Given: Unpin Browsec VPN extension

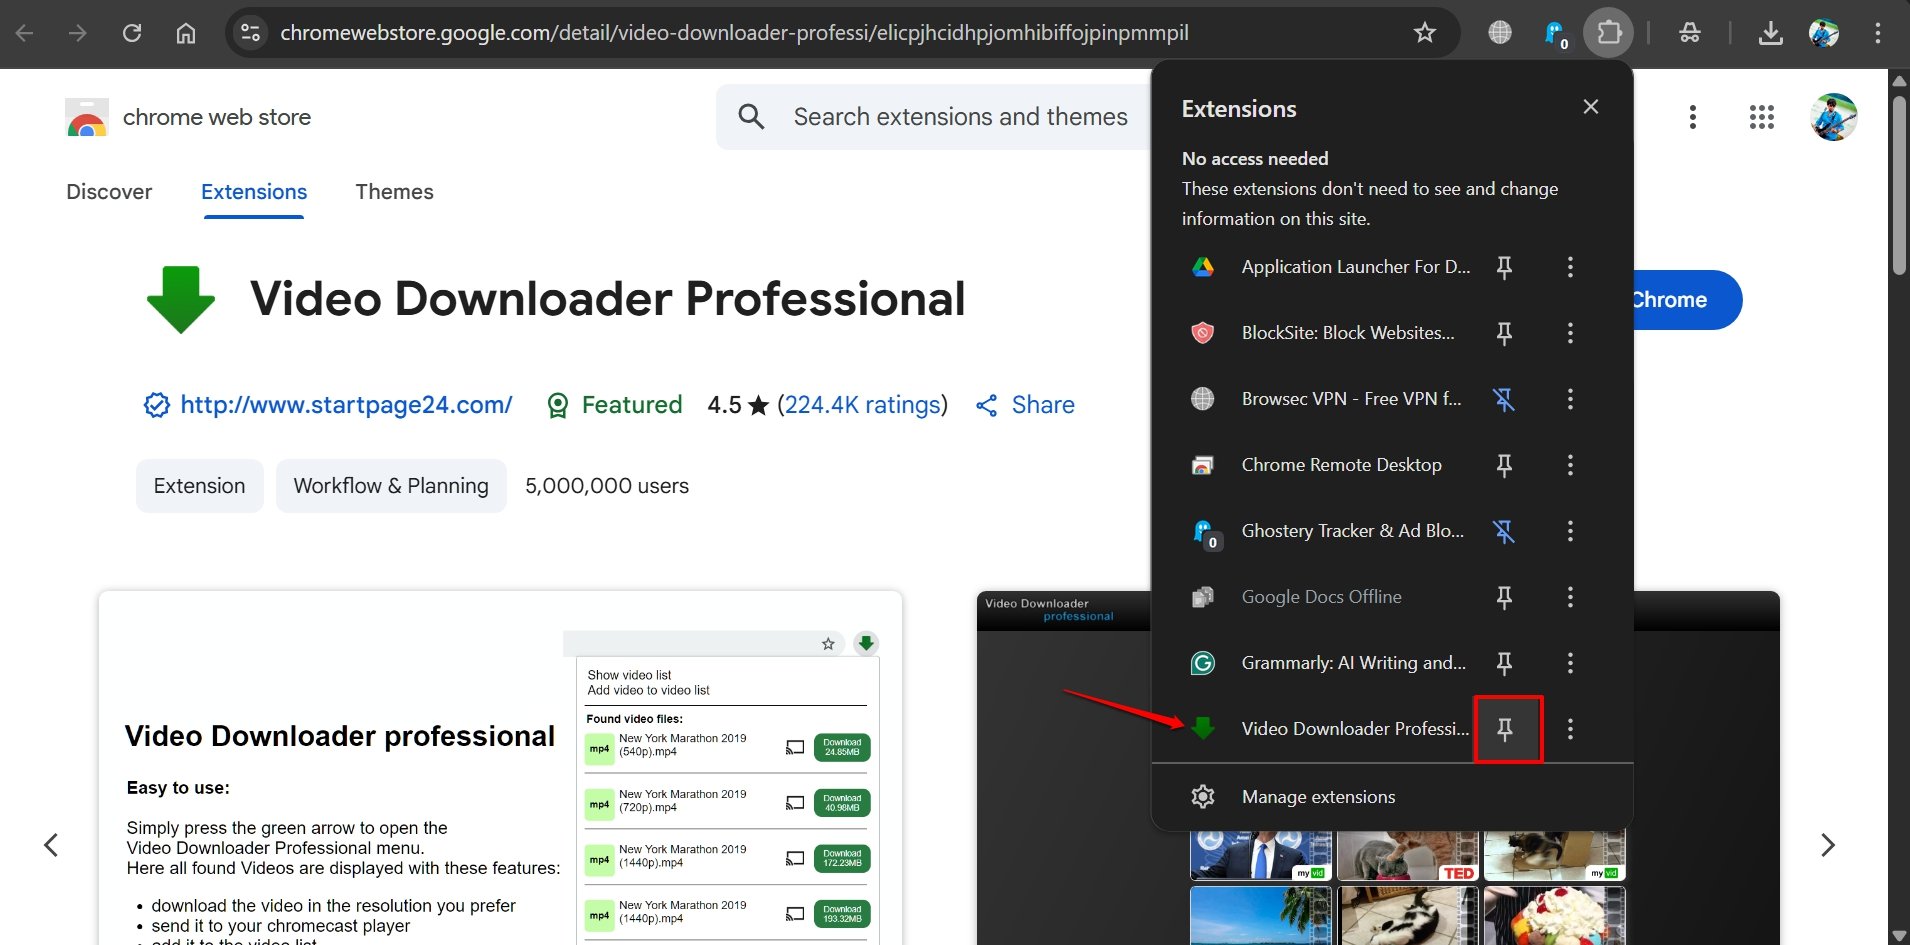Looking at the screenshot, I should click(1504, 399).
